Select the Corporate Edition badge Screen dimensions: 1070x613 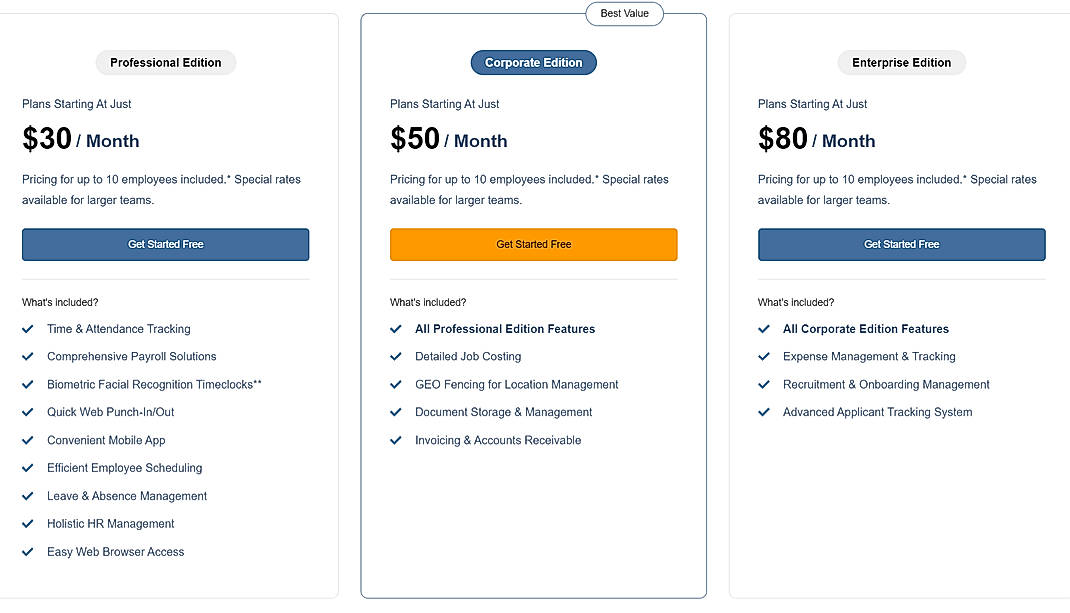(x=533, y=62)
